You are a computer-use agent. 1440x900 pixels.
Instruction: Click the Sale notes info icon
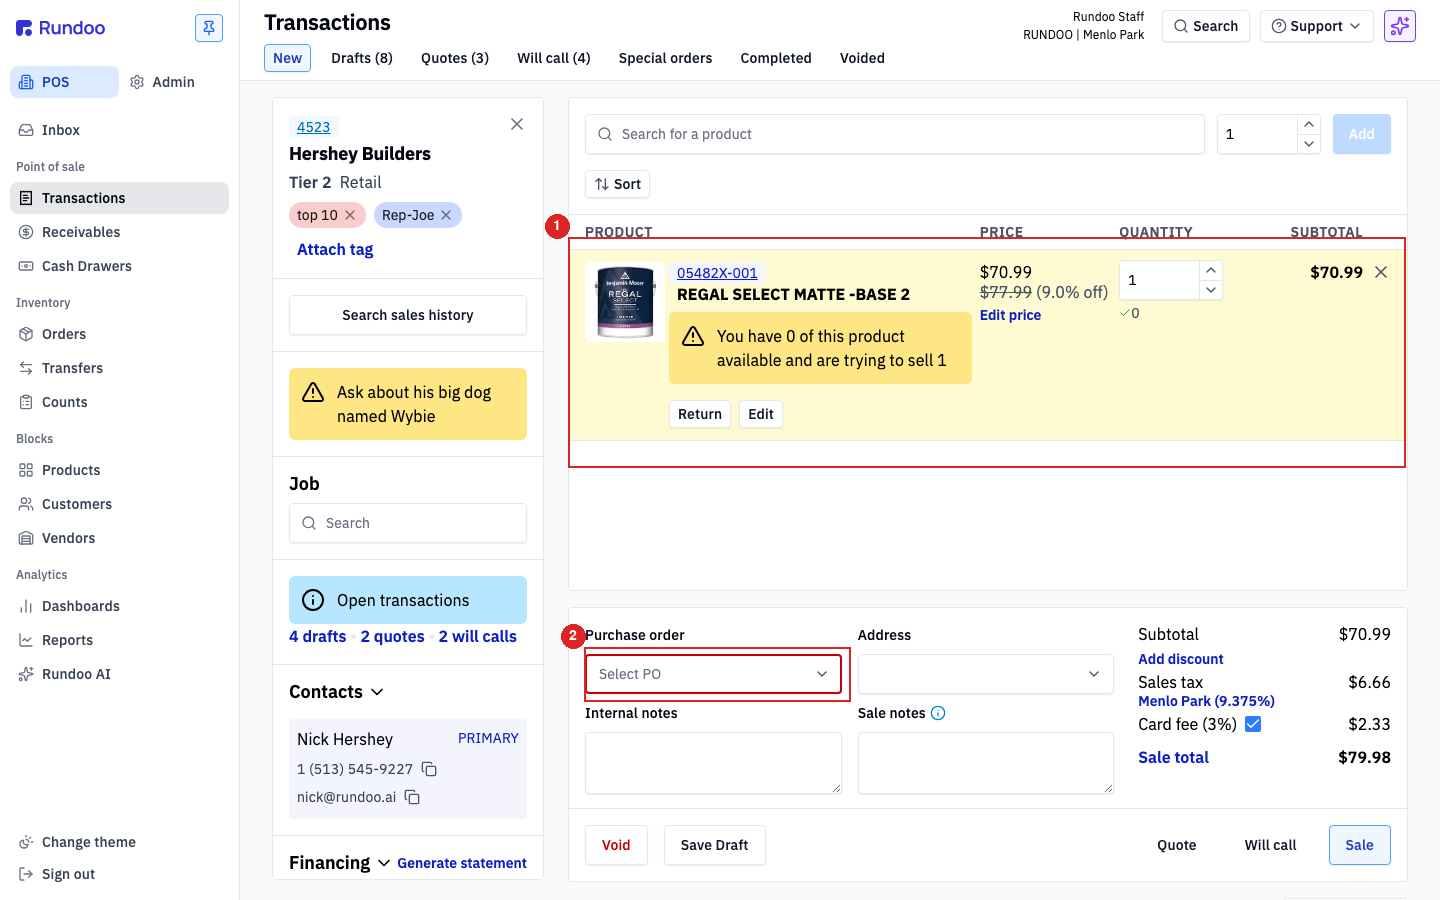(938, 713)
